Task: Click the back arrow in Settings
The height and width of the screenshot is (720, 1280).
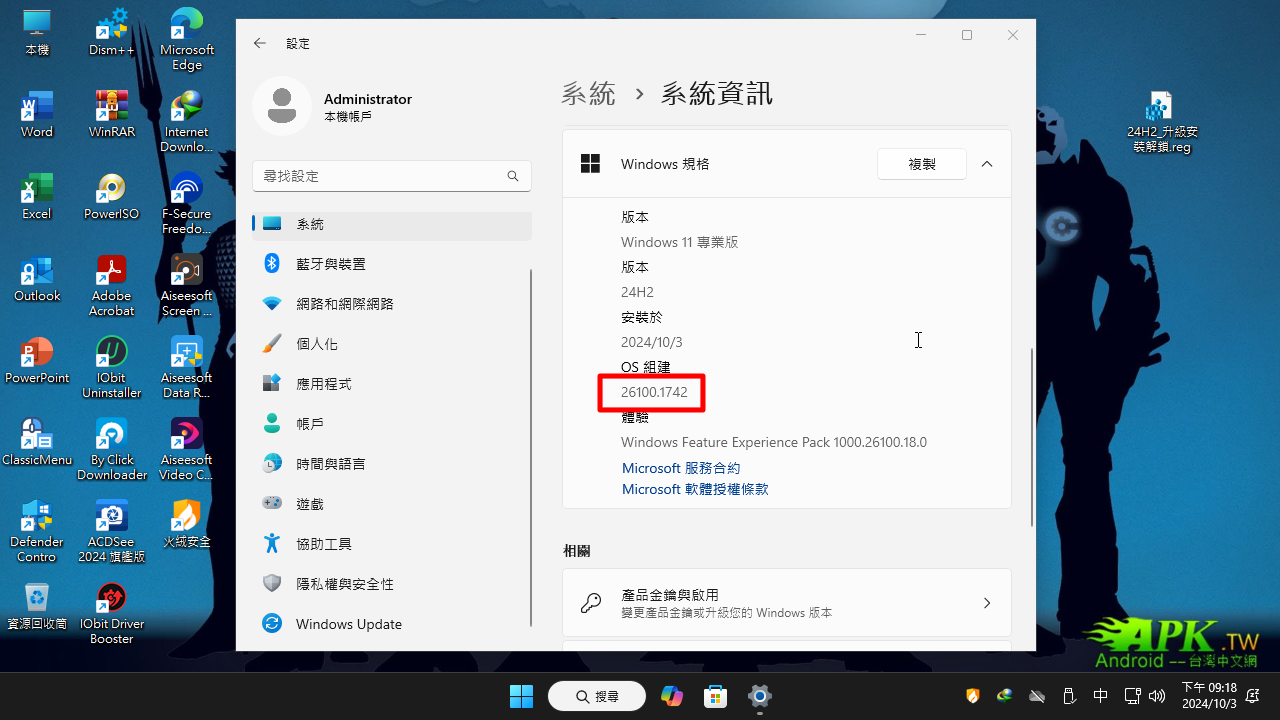Action: pos(260,43)
